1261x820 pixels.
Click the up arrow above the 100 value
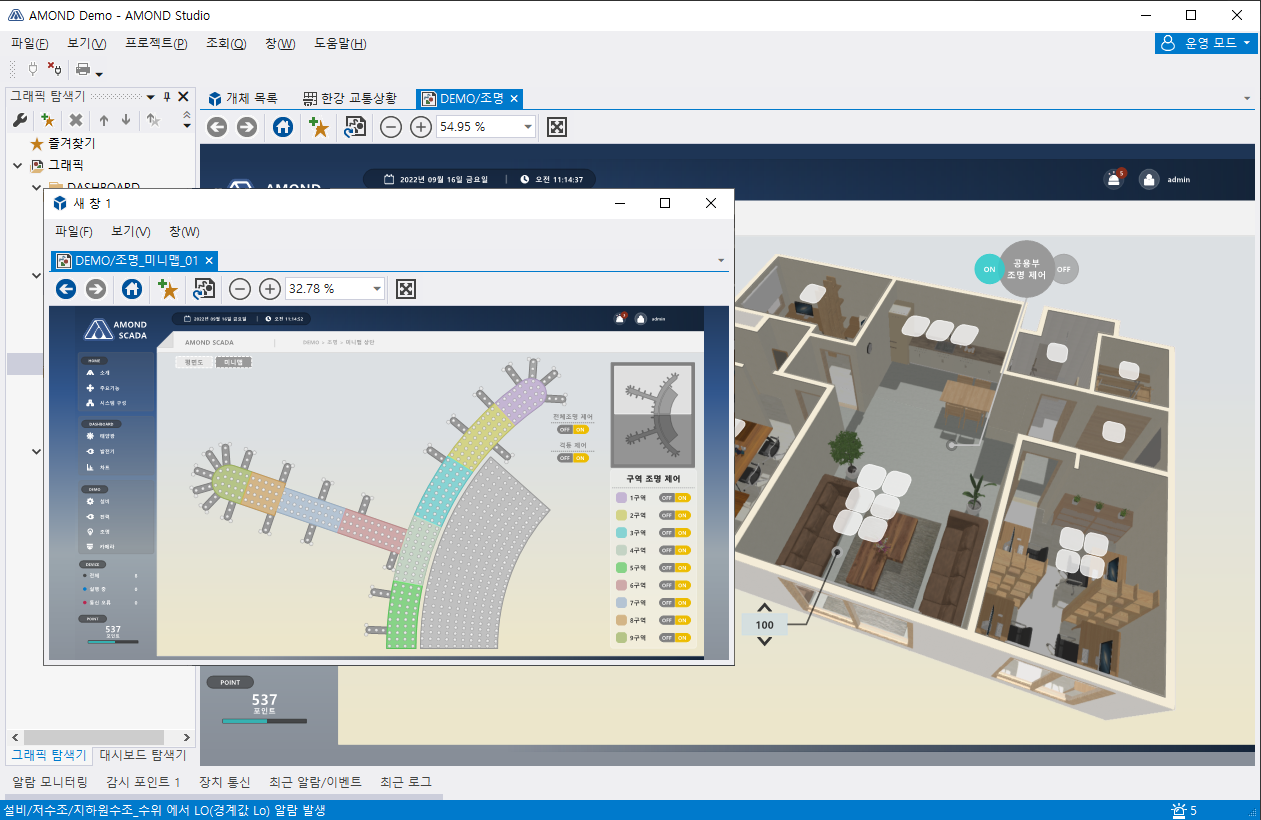tap(765, 608)
